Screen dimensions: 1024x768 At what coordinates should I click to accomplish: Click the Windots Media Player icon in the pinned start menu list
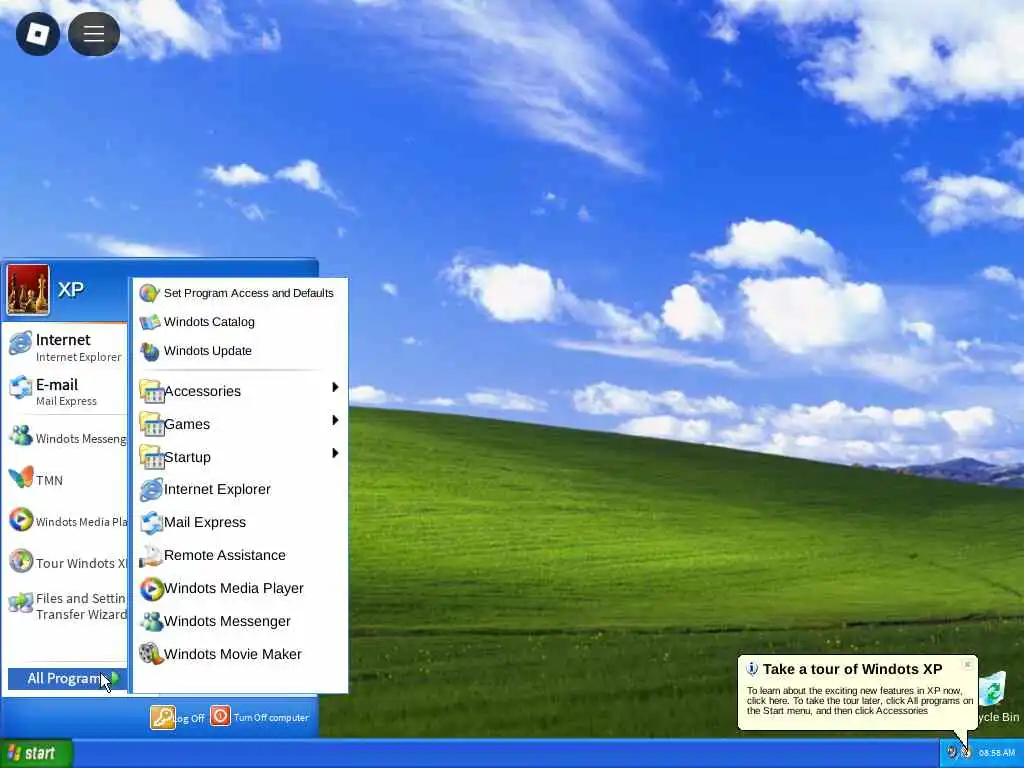coord(20,520)
